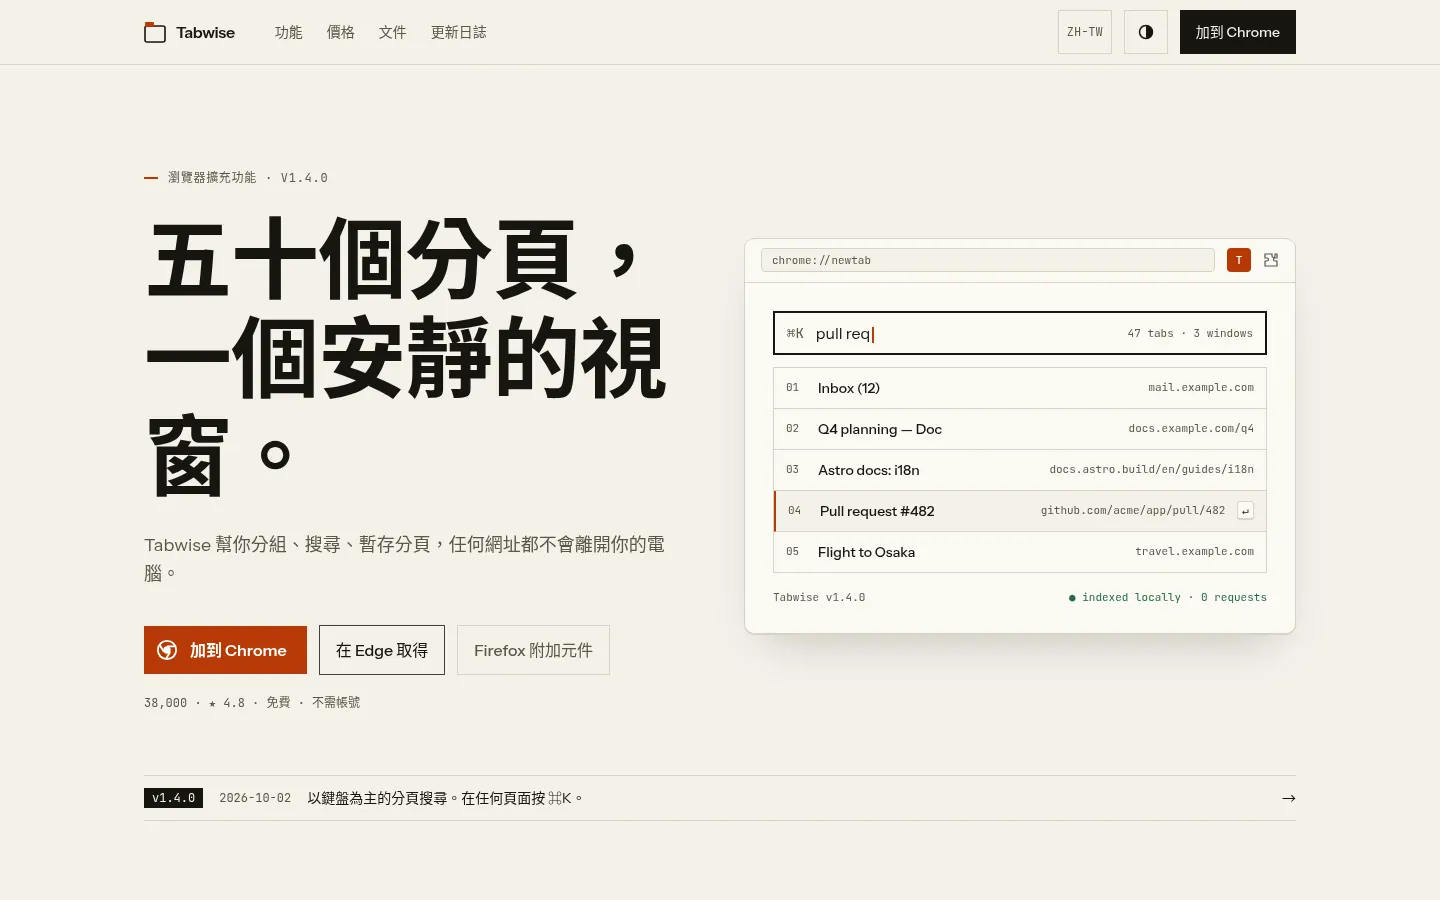Viewport: 1440px width, 900px height.
Task: Click the 瀏覽器擴充功能 · V1.4.0 eyebrow label
Action: coord(248,178)
